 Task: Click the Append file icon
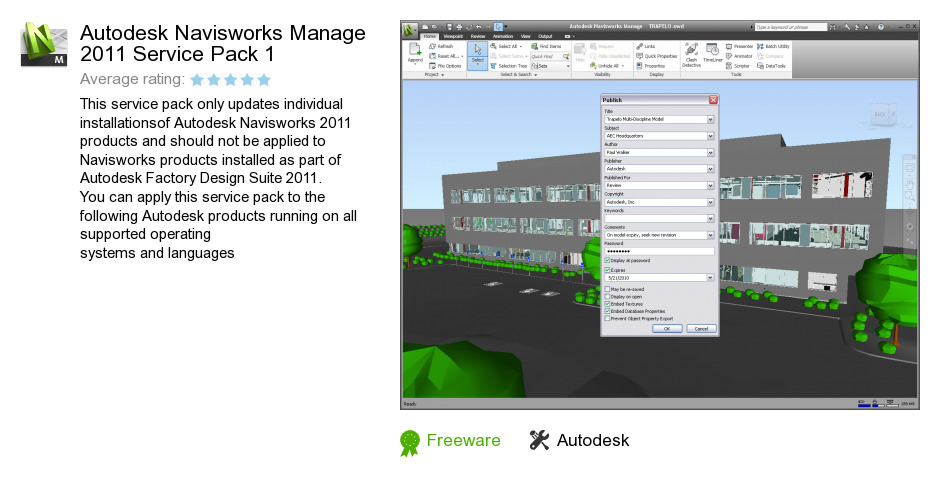[x=415, y=49]
